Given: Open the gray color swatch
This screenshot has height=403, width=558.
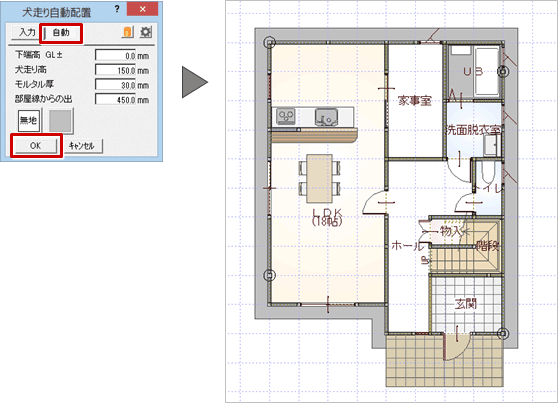Looking at the screenshot, I should (60, 120).
